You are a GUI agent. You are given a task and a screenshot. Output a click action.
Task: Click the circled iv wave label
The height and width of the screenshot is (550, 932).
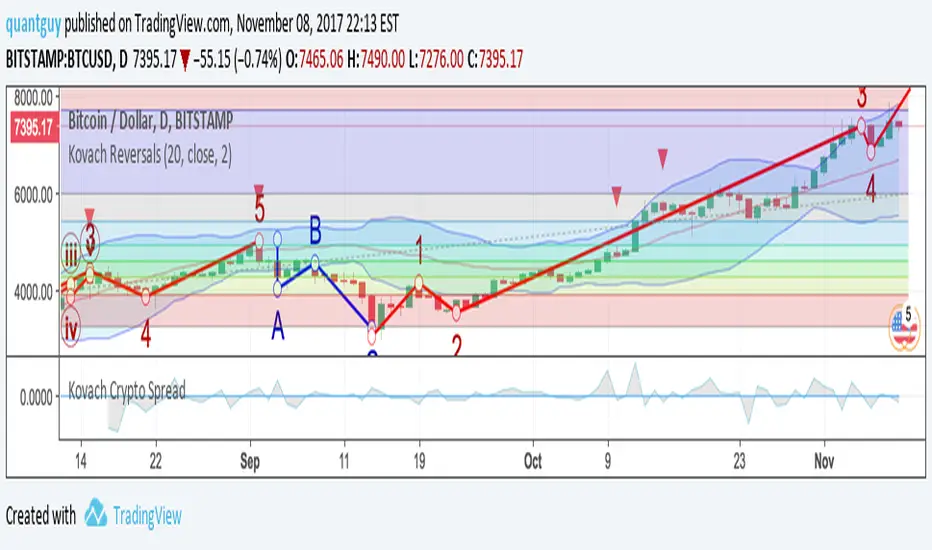tap(71, 327)
